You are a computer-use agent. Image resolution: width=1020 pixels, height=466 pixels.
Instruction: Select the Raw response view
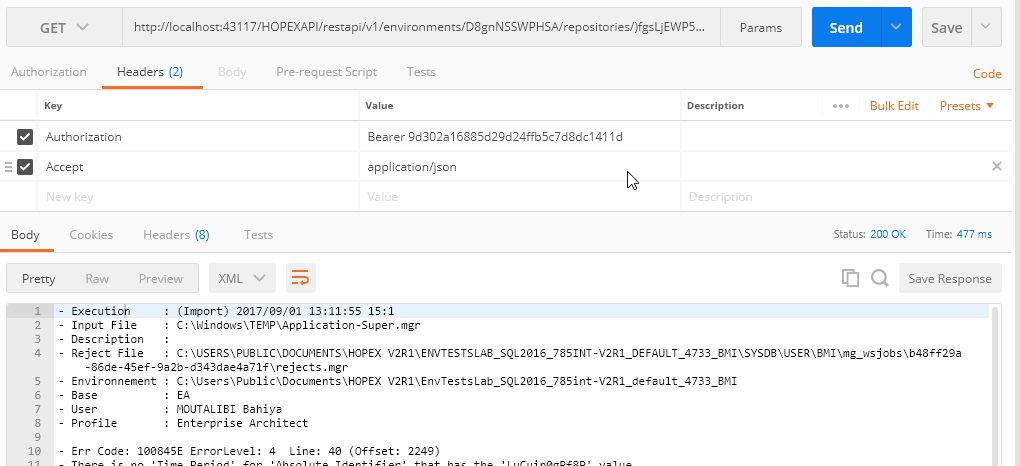click(x=97, y=279)
